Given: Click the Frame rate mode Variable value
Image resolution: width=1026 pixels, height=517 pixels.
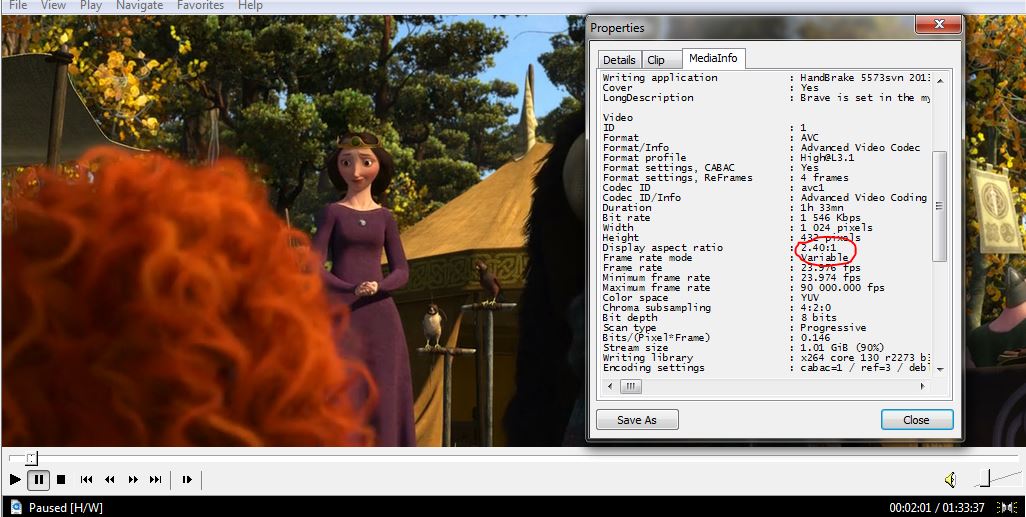Looking at the screenshot, I should pos(824,258).
